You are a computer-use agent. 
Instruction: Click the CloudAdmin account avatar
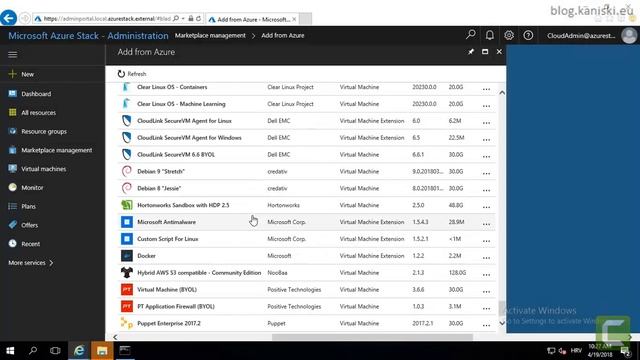point(629,36)
